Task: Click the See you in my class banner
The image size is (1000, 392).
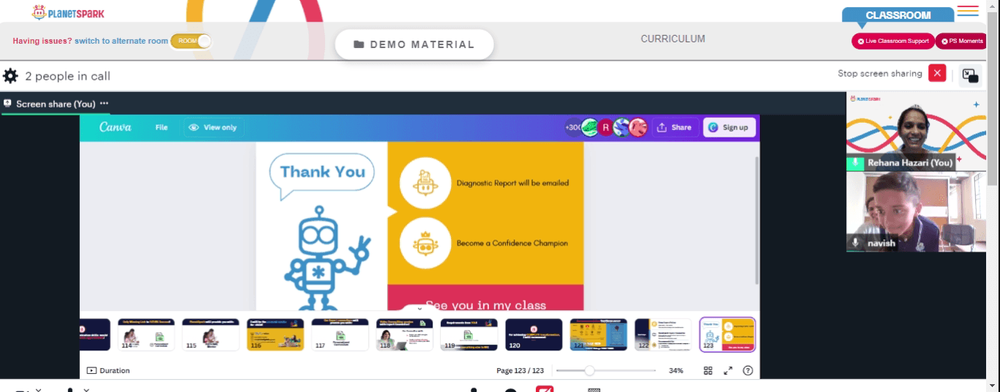Action: 485,298
